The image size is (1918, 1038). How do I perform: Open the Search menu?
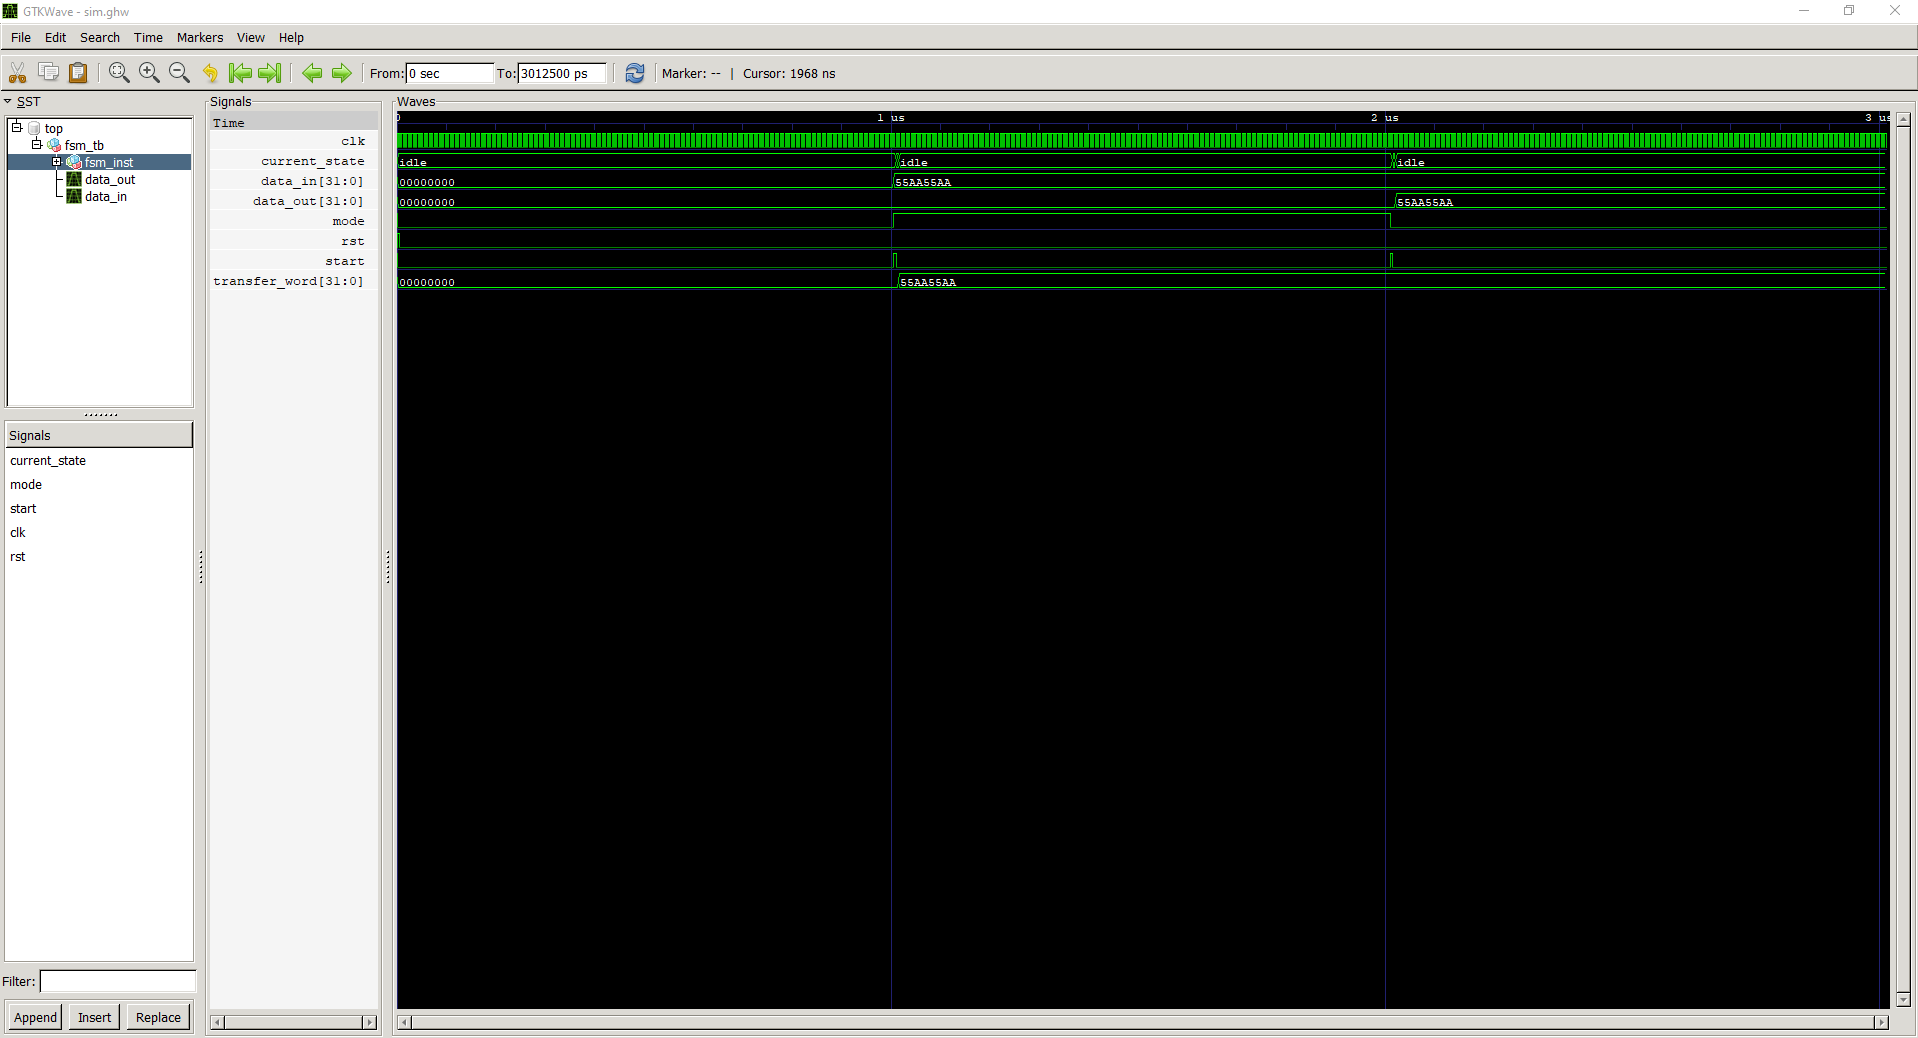pyautogui.click(x=100, y=38)
